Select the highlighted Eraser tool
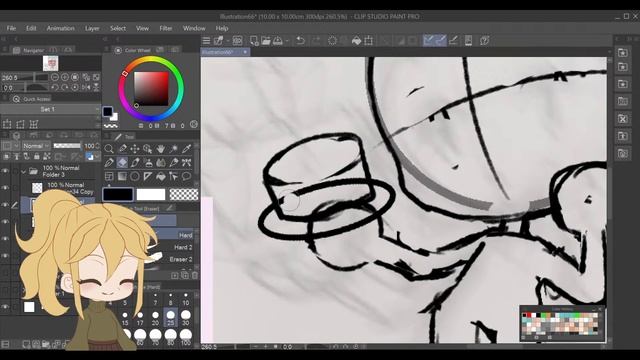Viewport: 640px width, 360px height. [x=122, y=162]
